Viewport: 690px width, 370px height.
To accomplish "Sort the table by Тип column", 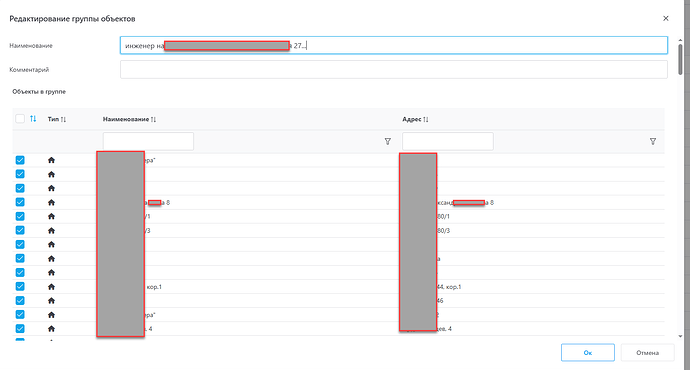I will [x=57, y=119].
